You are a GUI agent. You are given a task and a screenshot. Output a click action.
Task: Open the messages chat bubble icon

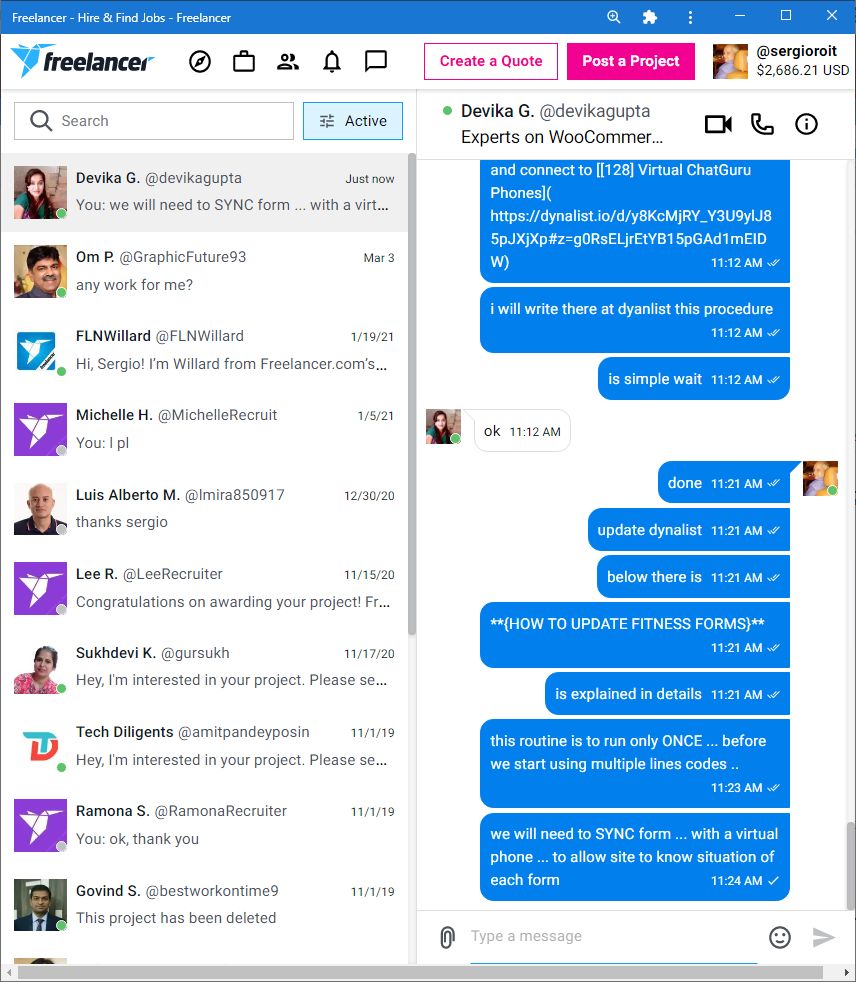click(376, 61)
